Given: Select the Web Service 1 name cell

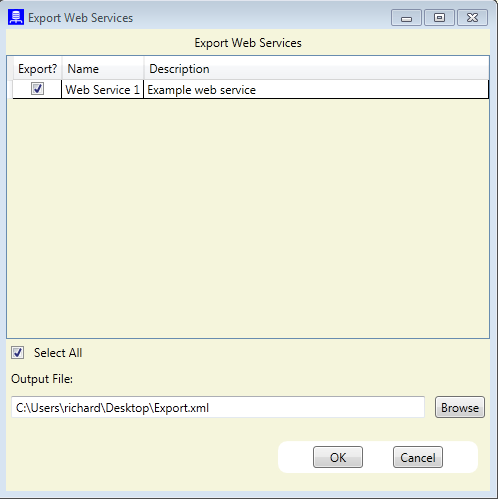Looking at the screenshot, I should 103,89.
